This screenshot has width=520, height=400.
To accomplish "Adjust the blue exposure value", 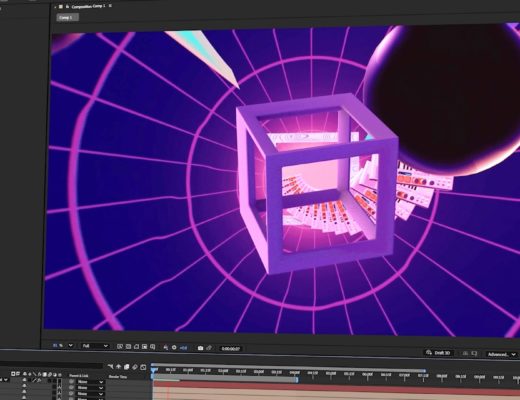I will pyautogui.click(x=183, y=348).
